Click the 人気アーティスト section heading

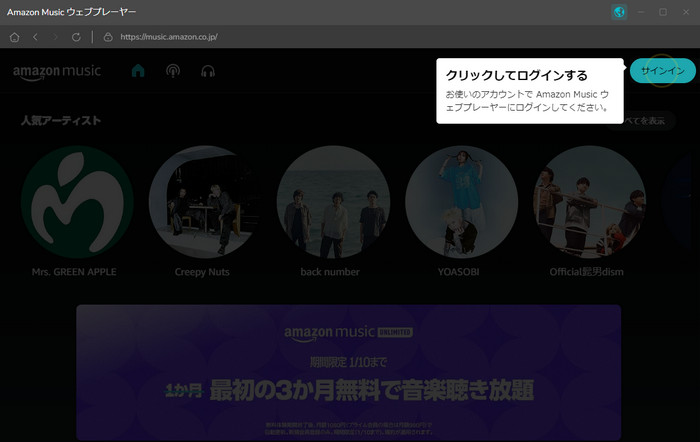(x=61, y=121)
